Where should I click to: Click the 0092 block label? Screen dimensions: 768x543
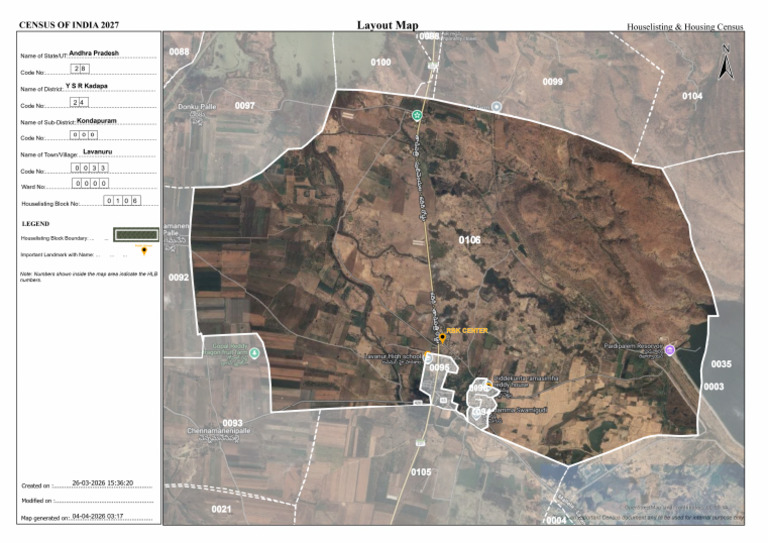pyautogui.click(x=179, y=278)
